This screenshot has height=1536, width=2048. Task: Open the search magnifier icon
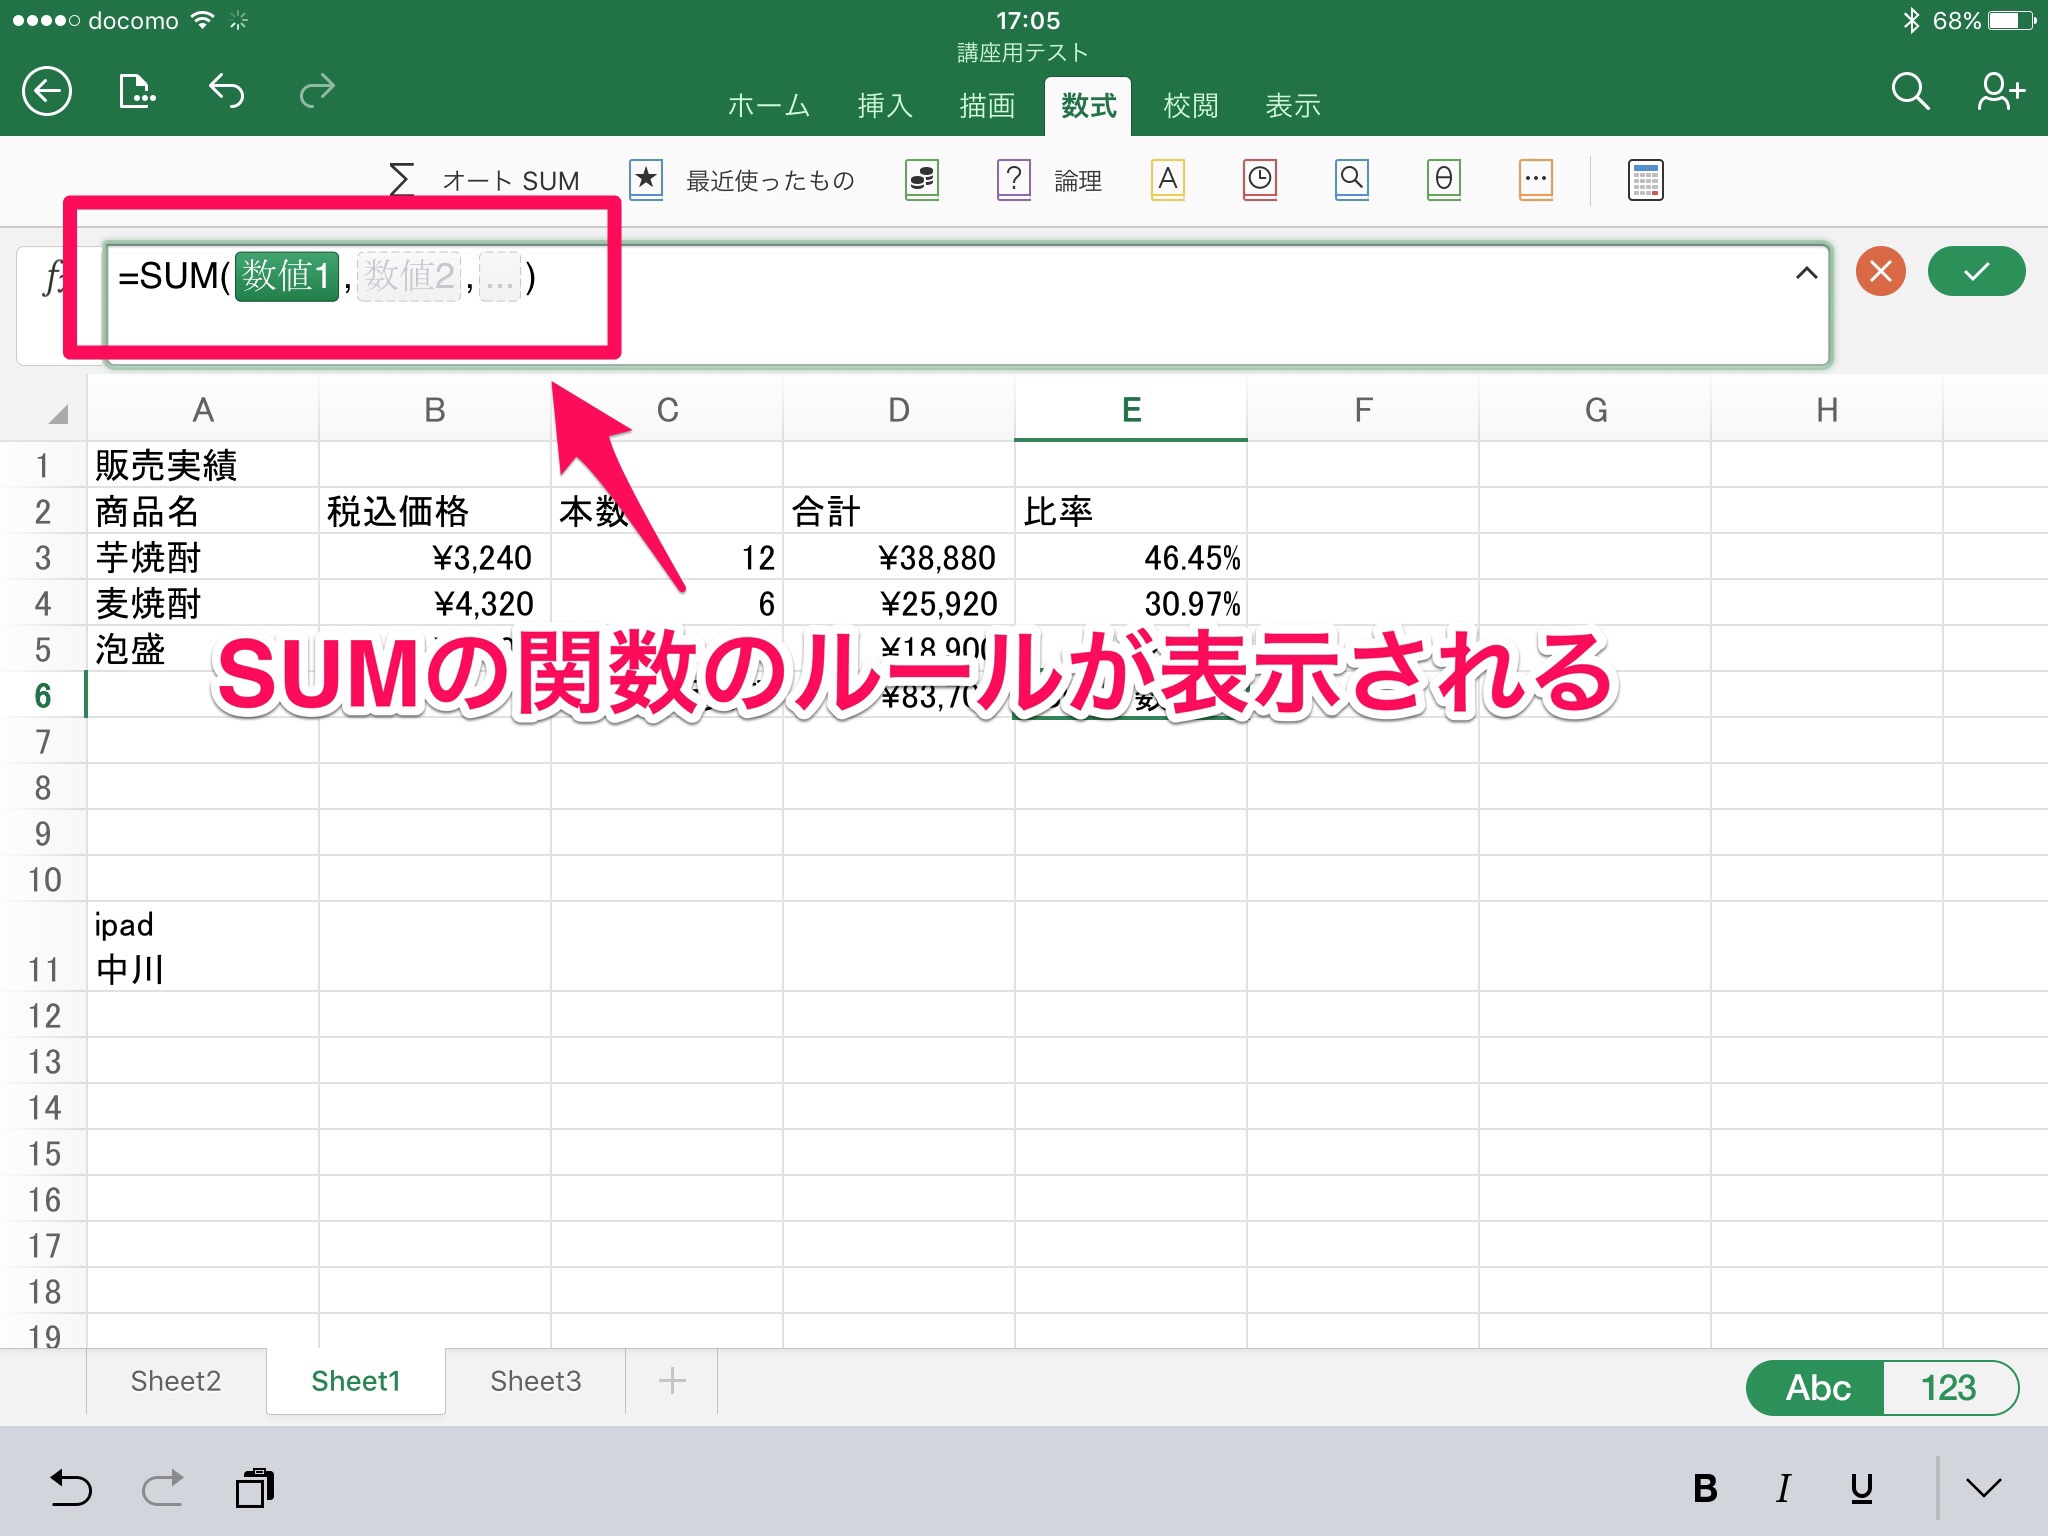[x=1909, y=92]
